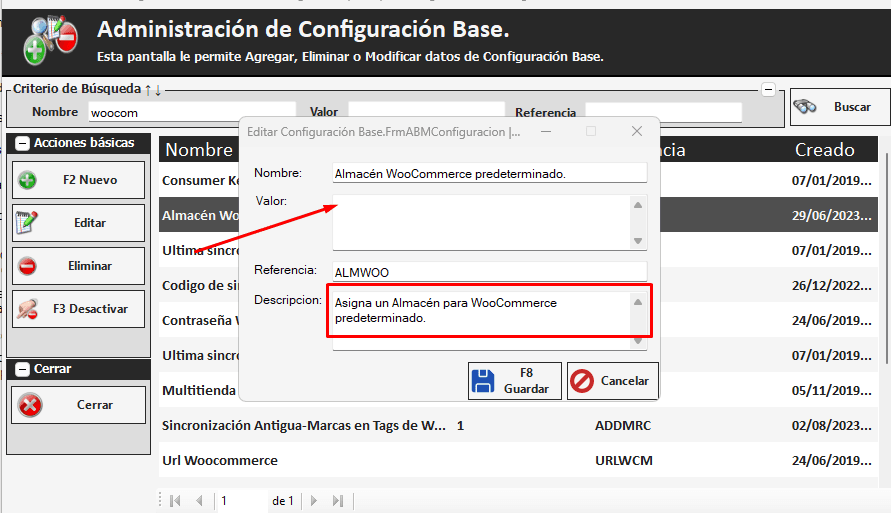Click the Nombre search field with woocom
Image resolution: width=891 pixels, height=513 pixels.
coord(192,113)
